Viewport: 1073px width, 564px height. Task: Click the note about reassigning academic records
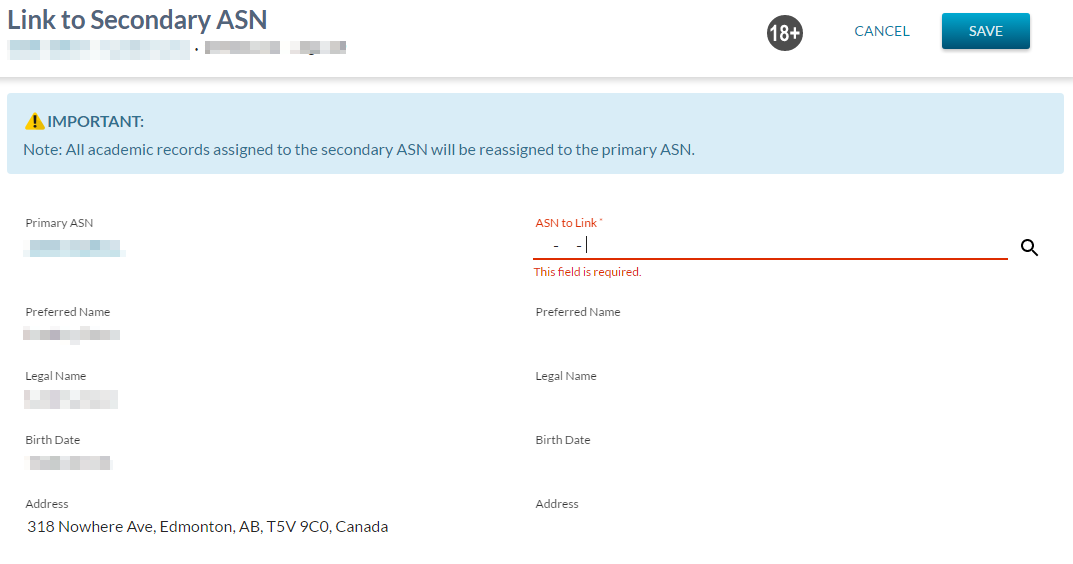358,150
